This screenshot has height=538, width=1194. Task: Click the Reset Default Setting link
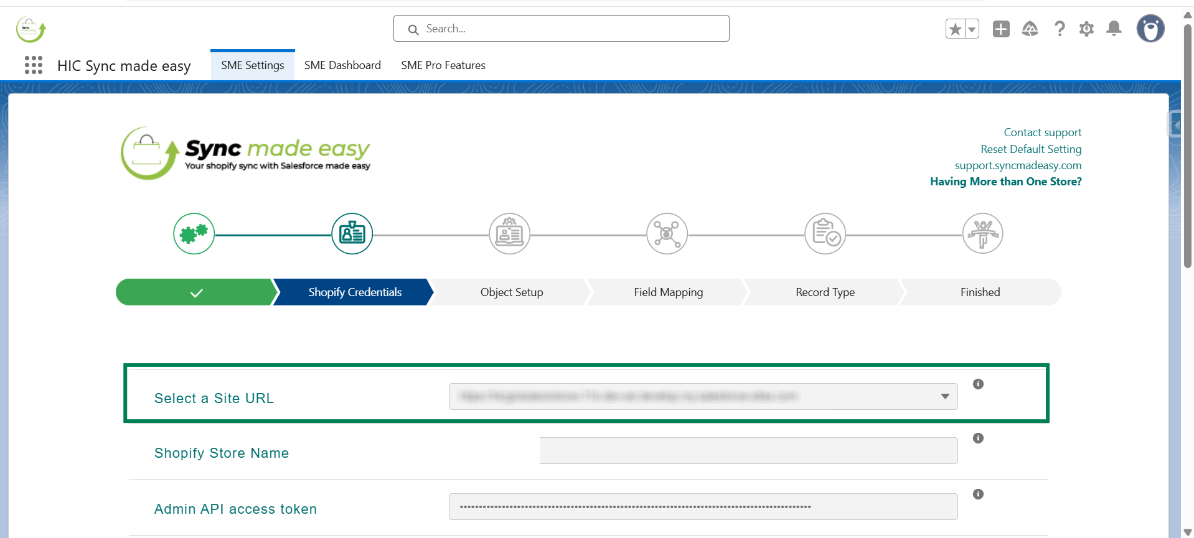point(1031,149)
